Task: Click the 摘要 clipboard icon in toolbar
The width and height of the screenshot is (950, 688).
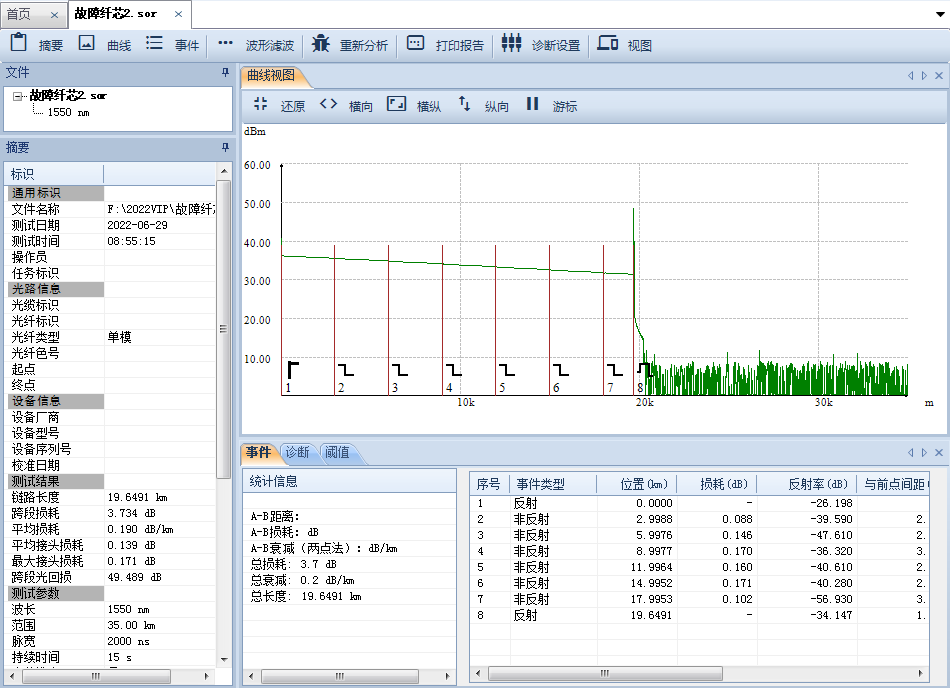Action: pos(18,43)
